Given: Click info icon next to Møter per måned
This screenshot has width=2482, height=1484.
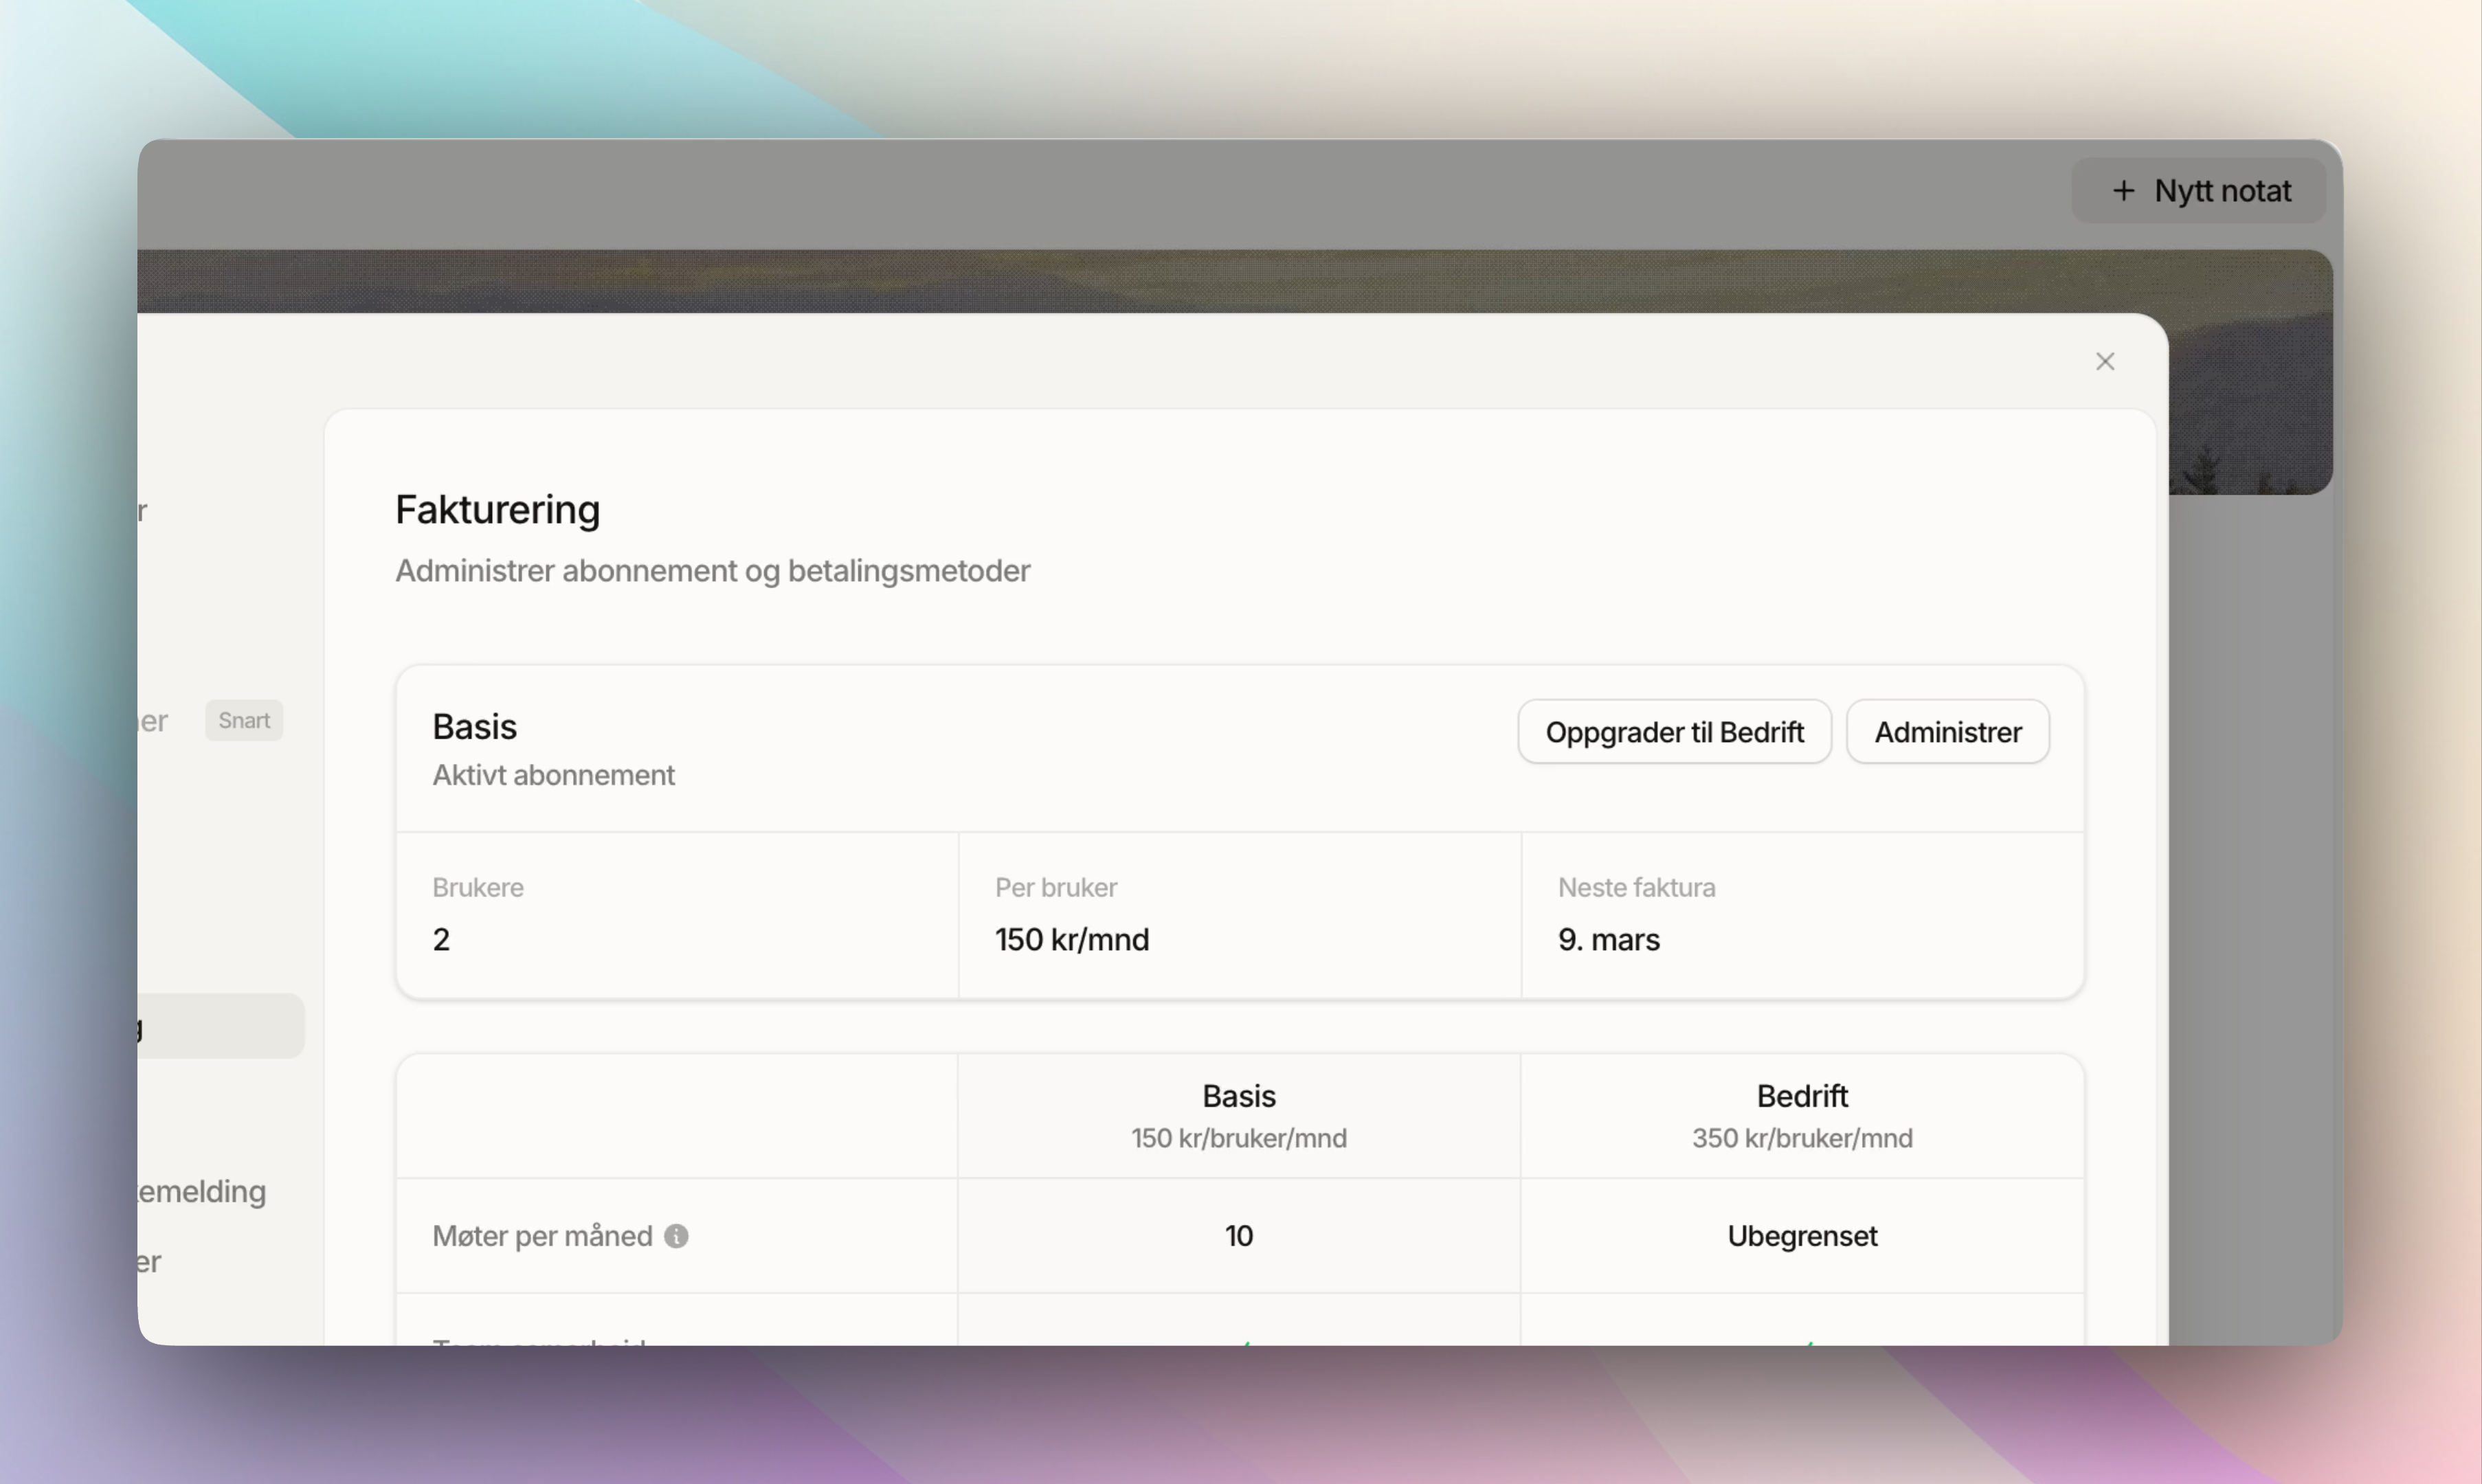Looking at the screenshot, I should tap(676, 1236).
